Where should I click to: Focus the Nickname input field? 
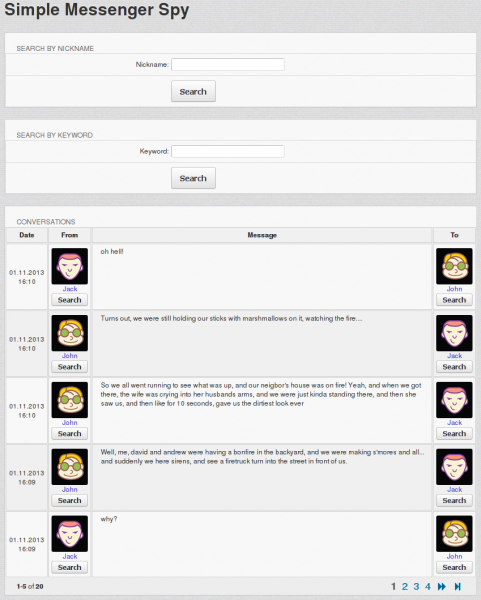pos(228,64)
